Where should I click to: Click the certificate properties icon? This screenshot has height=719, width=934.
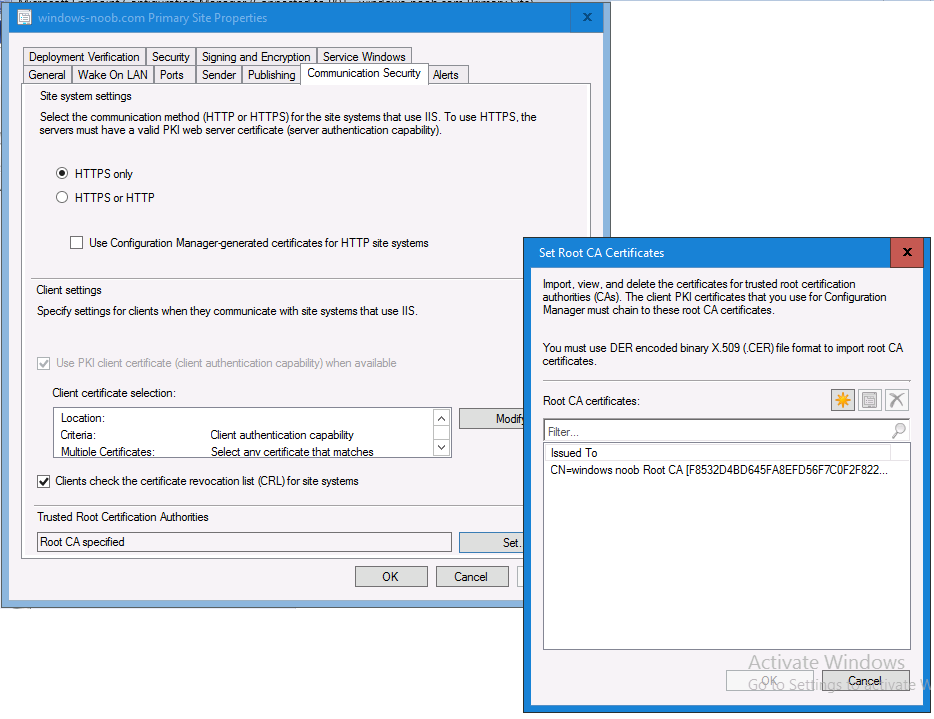point(869,400)
